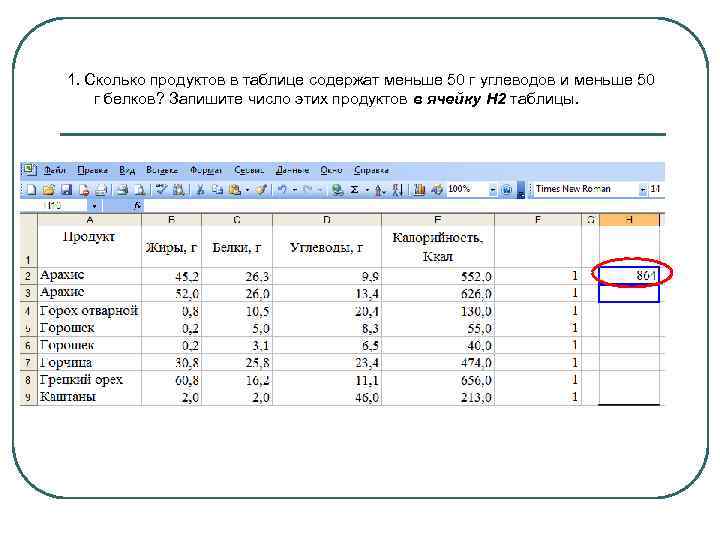Open the Undo history dropdown arrow
The width and height of the screenshot is (720, 540).
[x=295, y=190]
